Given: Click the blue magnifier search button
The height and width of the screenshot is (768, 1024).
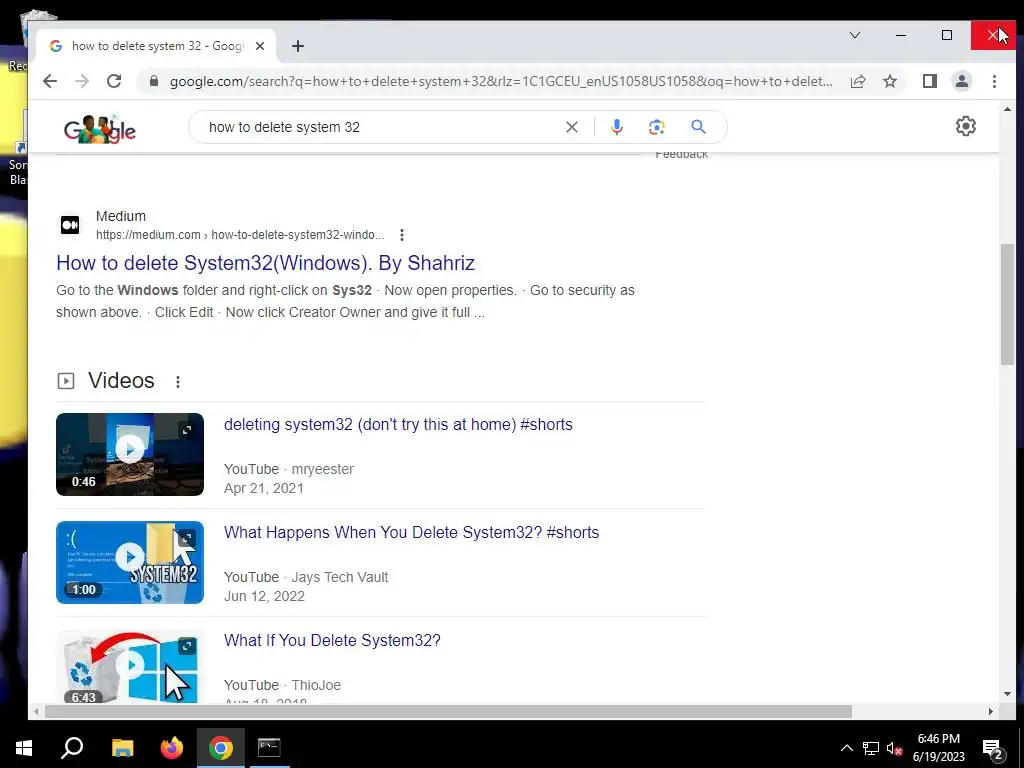Looking at the screenshot, I should click(698, 127).
